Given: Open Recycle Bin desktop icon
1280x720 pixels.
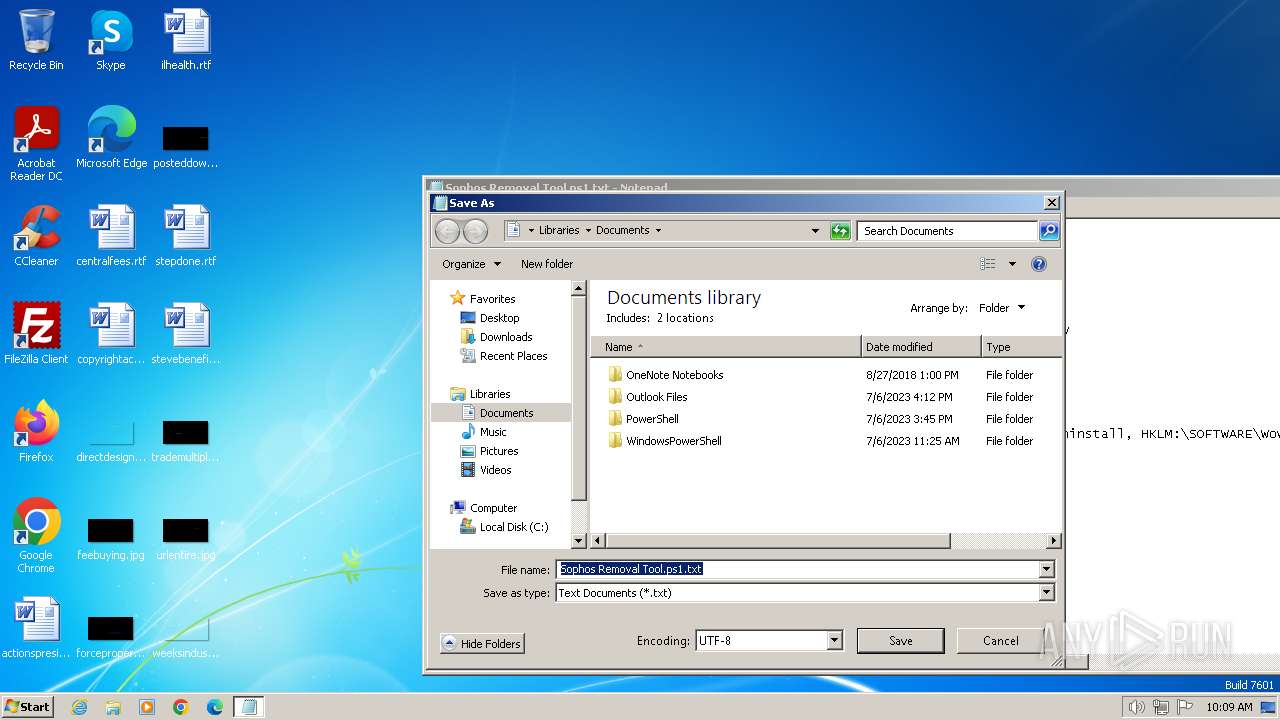Looking at the screenshot, I should [36, 41].
